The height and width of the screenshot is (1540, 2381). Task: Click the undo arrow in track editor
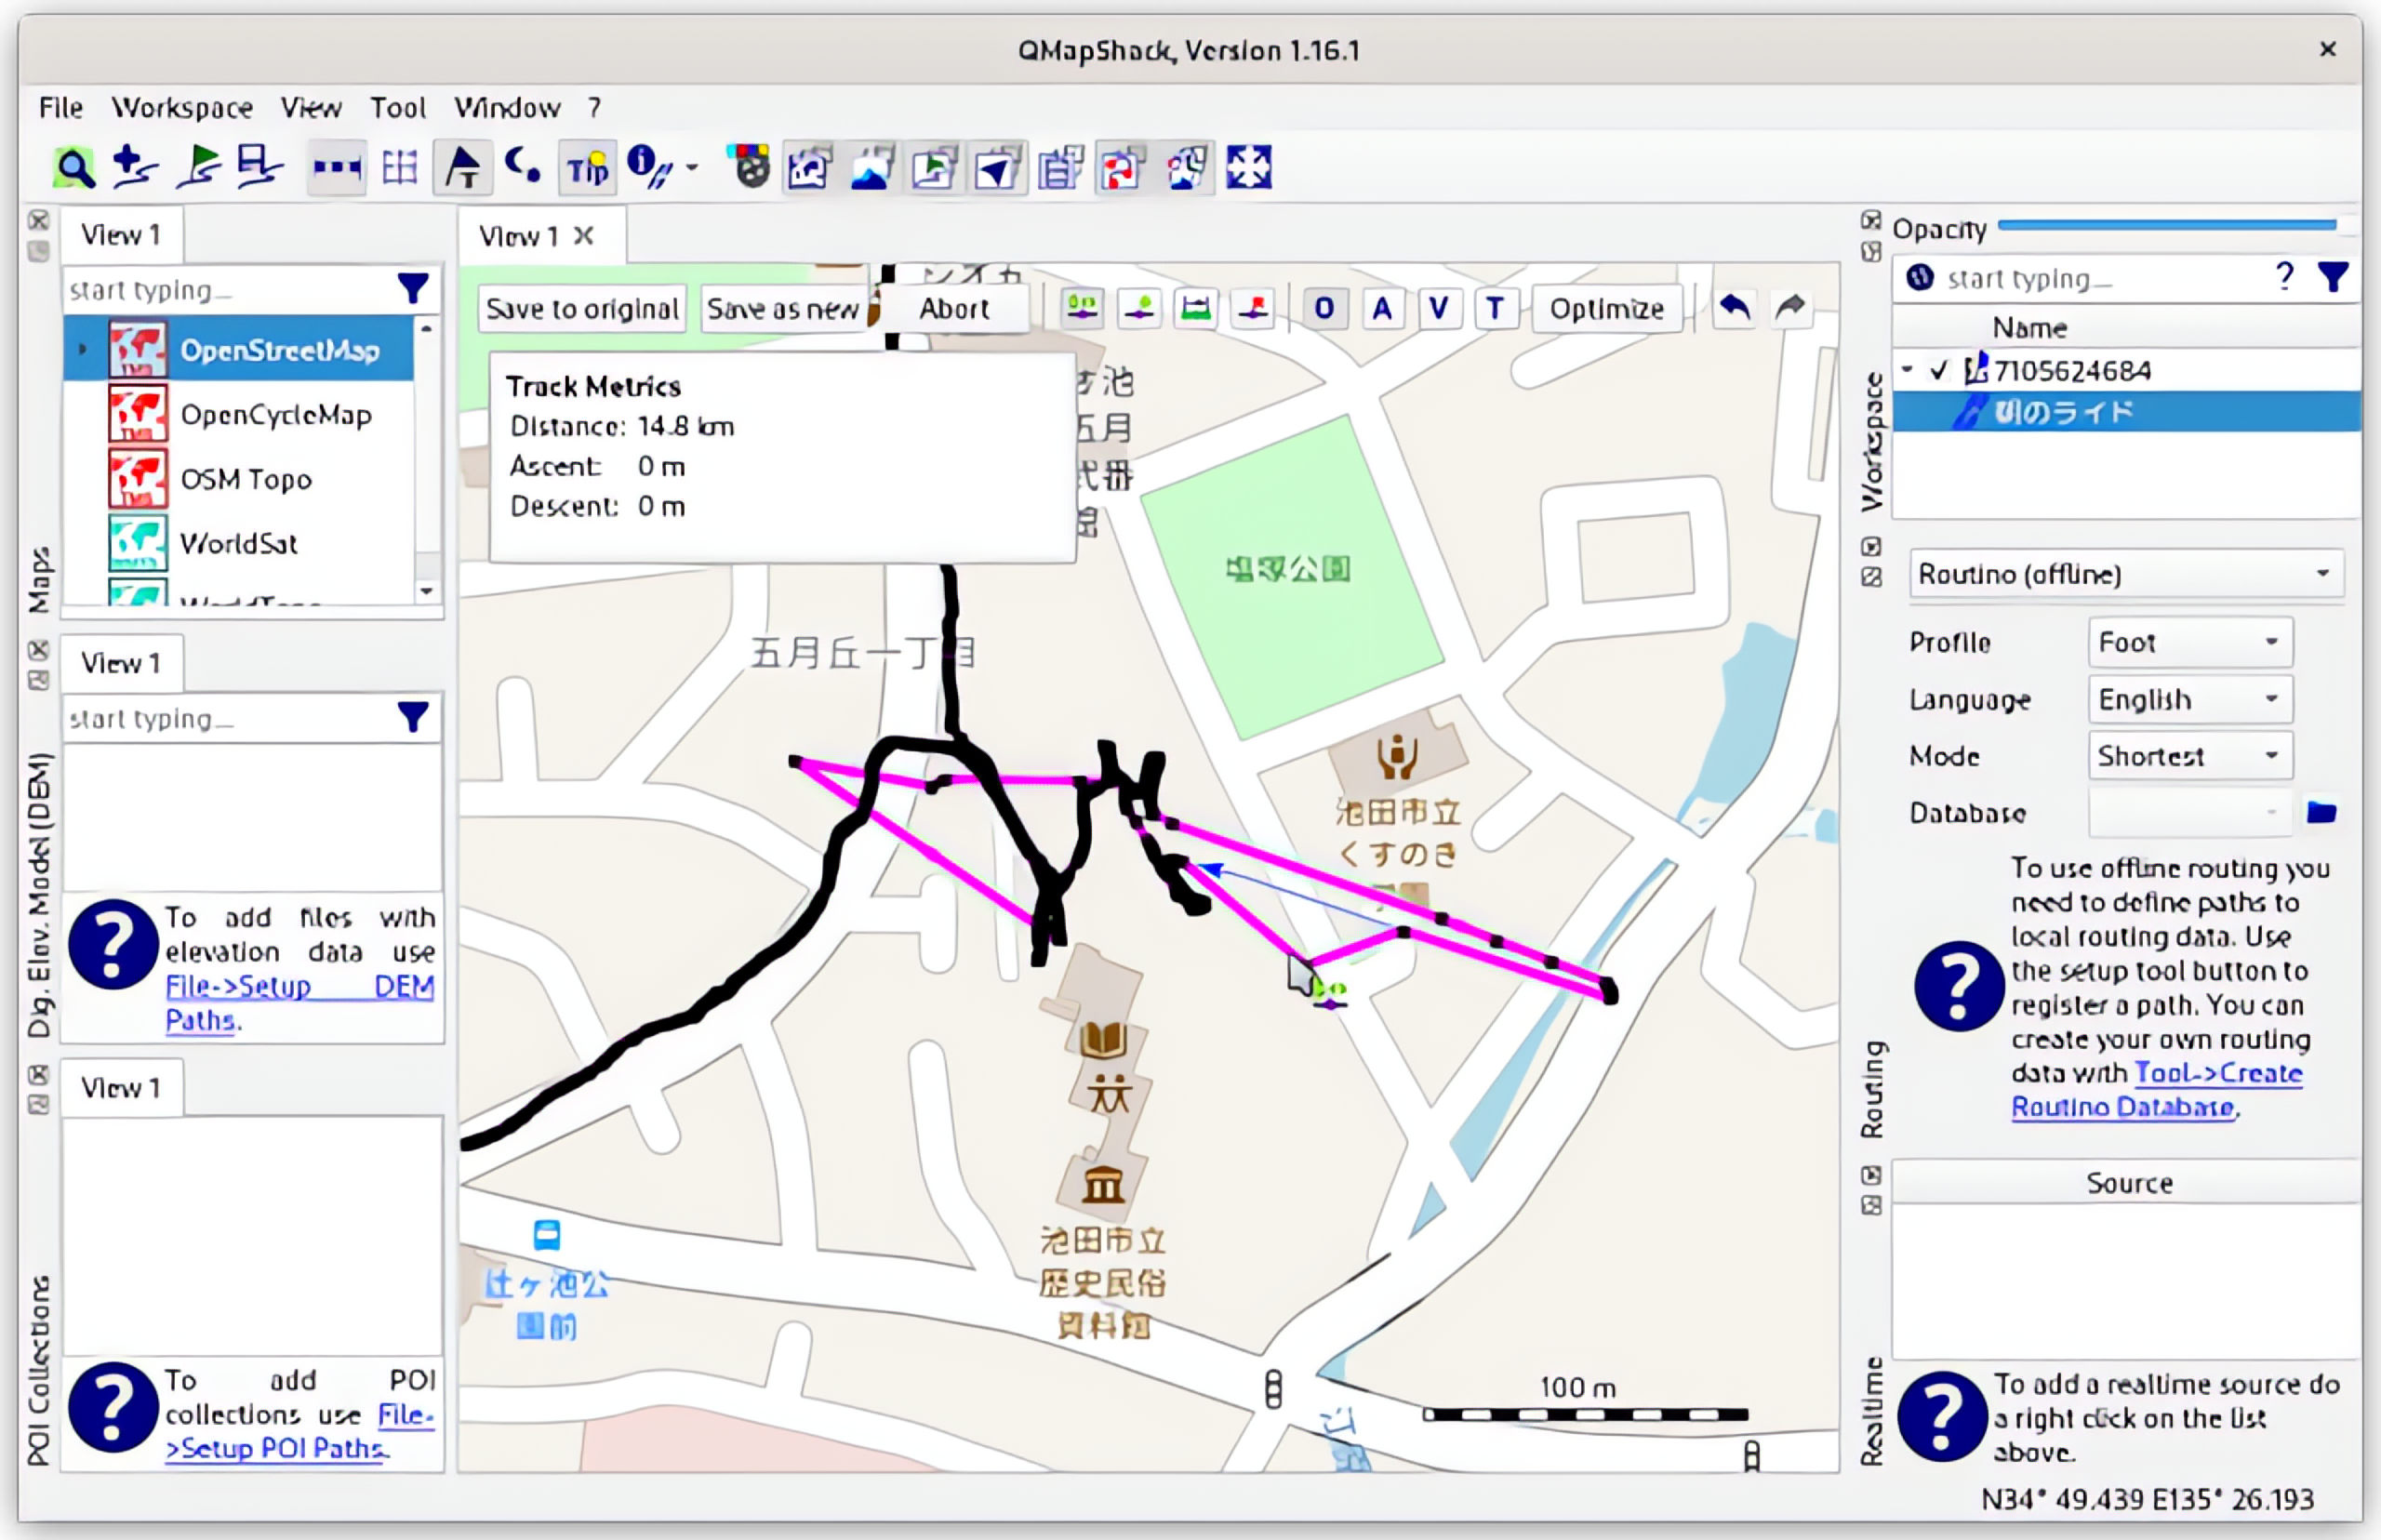coord(1735,308)
